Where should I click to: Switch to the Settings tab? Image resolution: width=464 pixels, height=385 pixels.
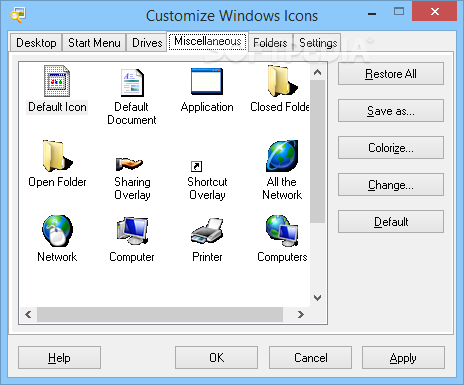click(x=318, y=43)
